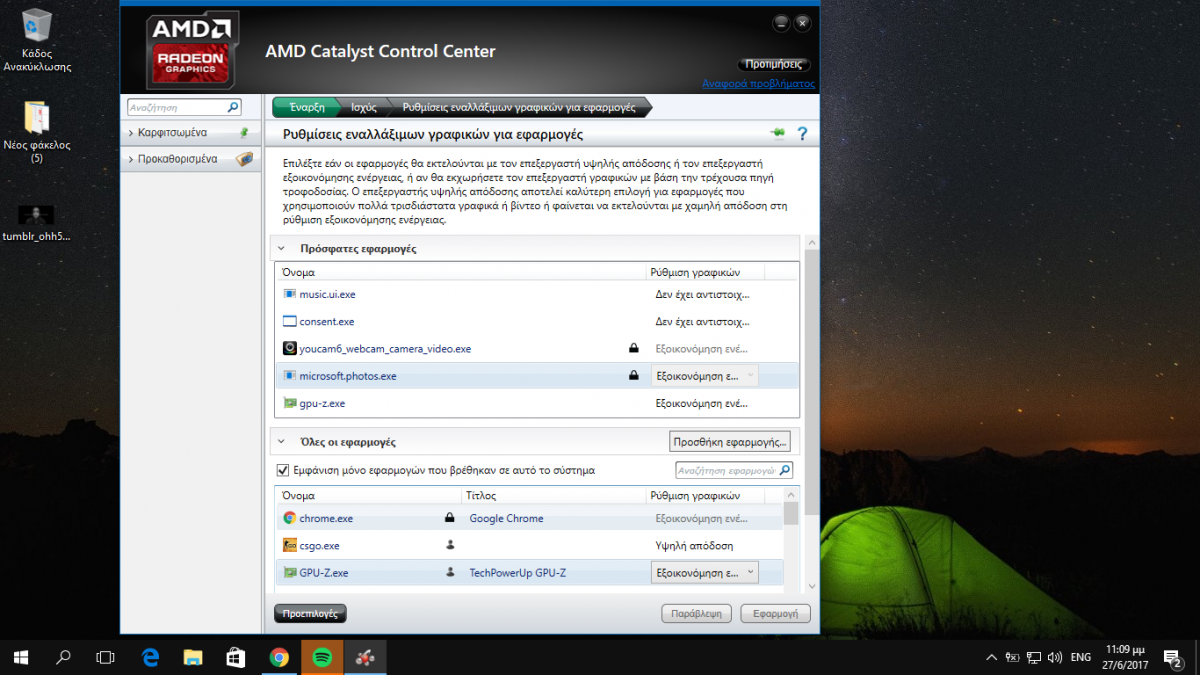Click the lock icon on youcam6_webcam_camera_video.exe row
The image size is (1200, 675).
(x=633, y=349)
